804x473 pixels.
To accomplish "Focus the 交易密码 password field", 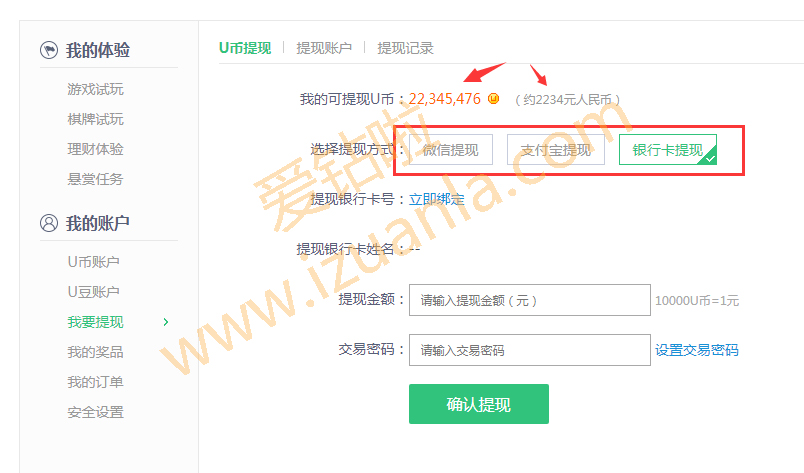I will click(x=530, y=350).
